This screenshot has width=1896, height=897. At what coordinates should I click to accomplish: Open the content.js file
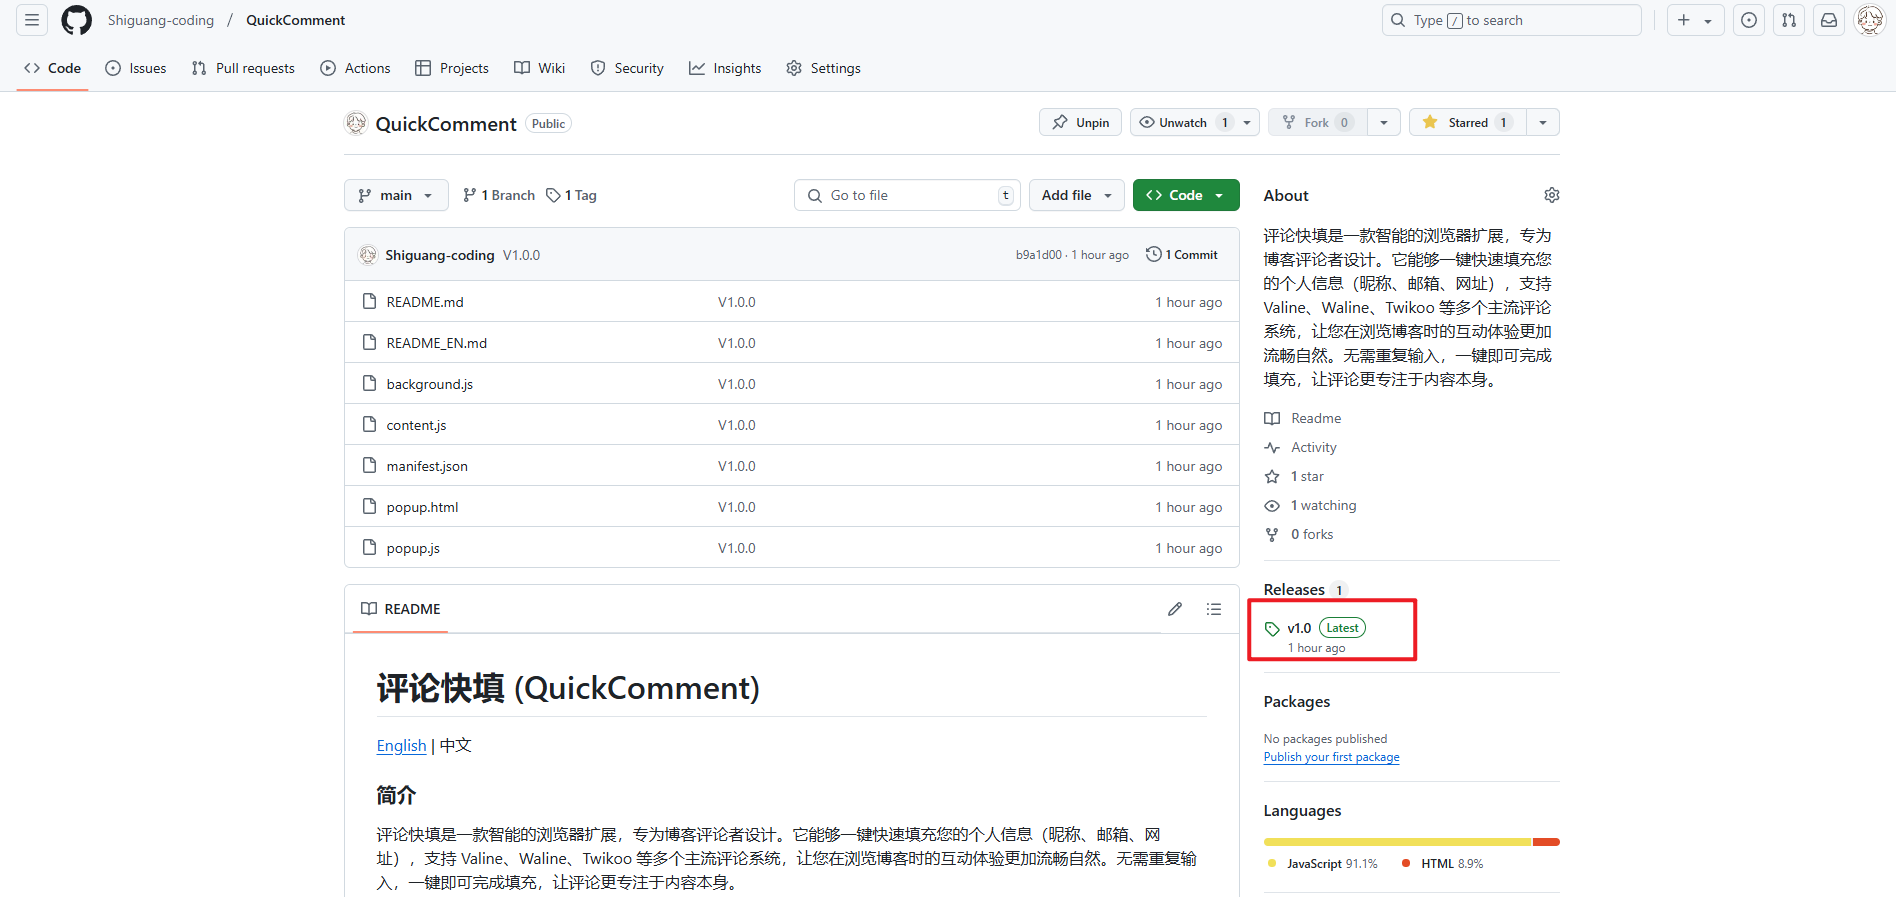tap(417, 425)
